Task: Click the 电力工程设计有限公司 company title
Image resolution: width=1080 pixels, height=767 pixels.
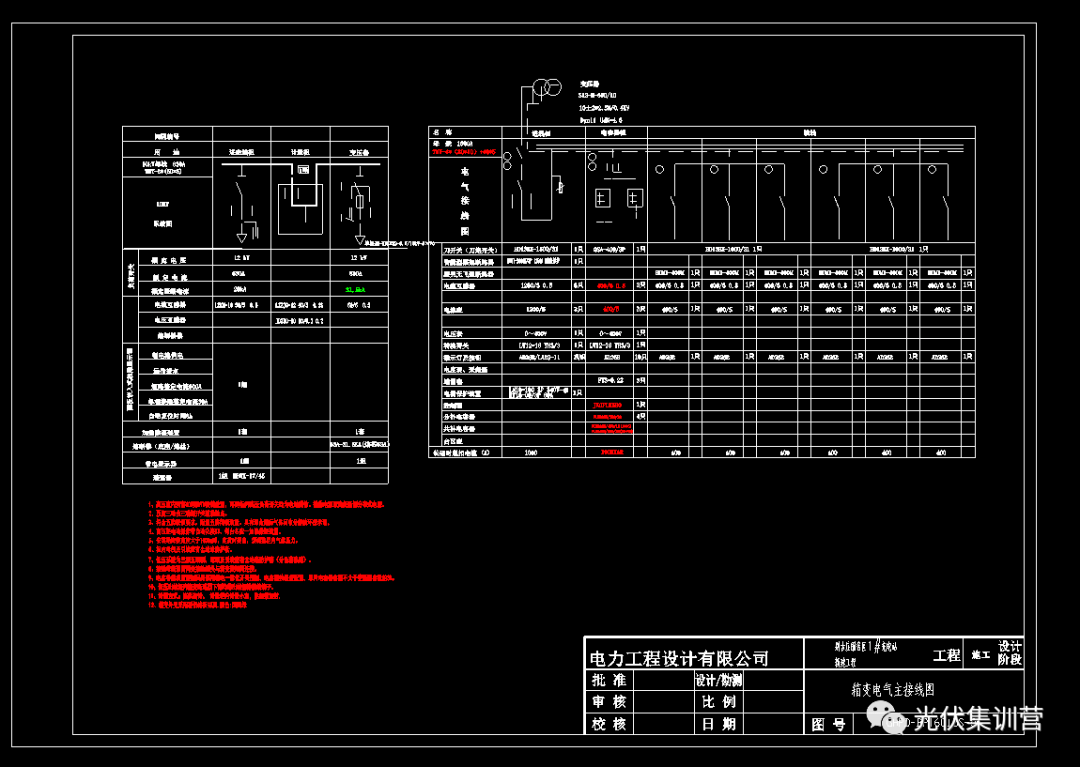Action: click(x=678, y=658)
